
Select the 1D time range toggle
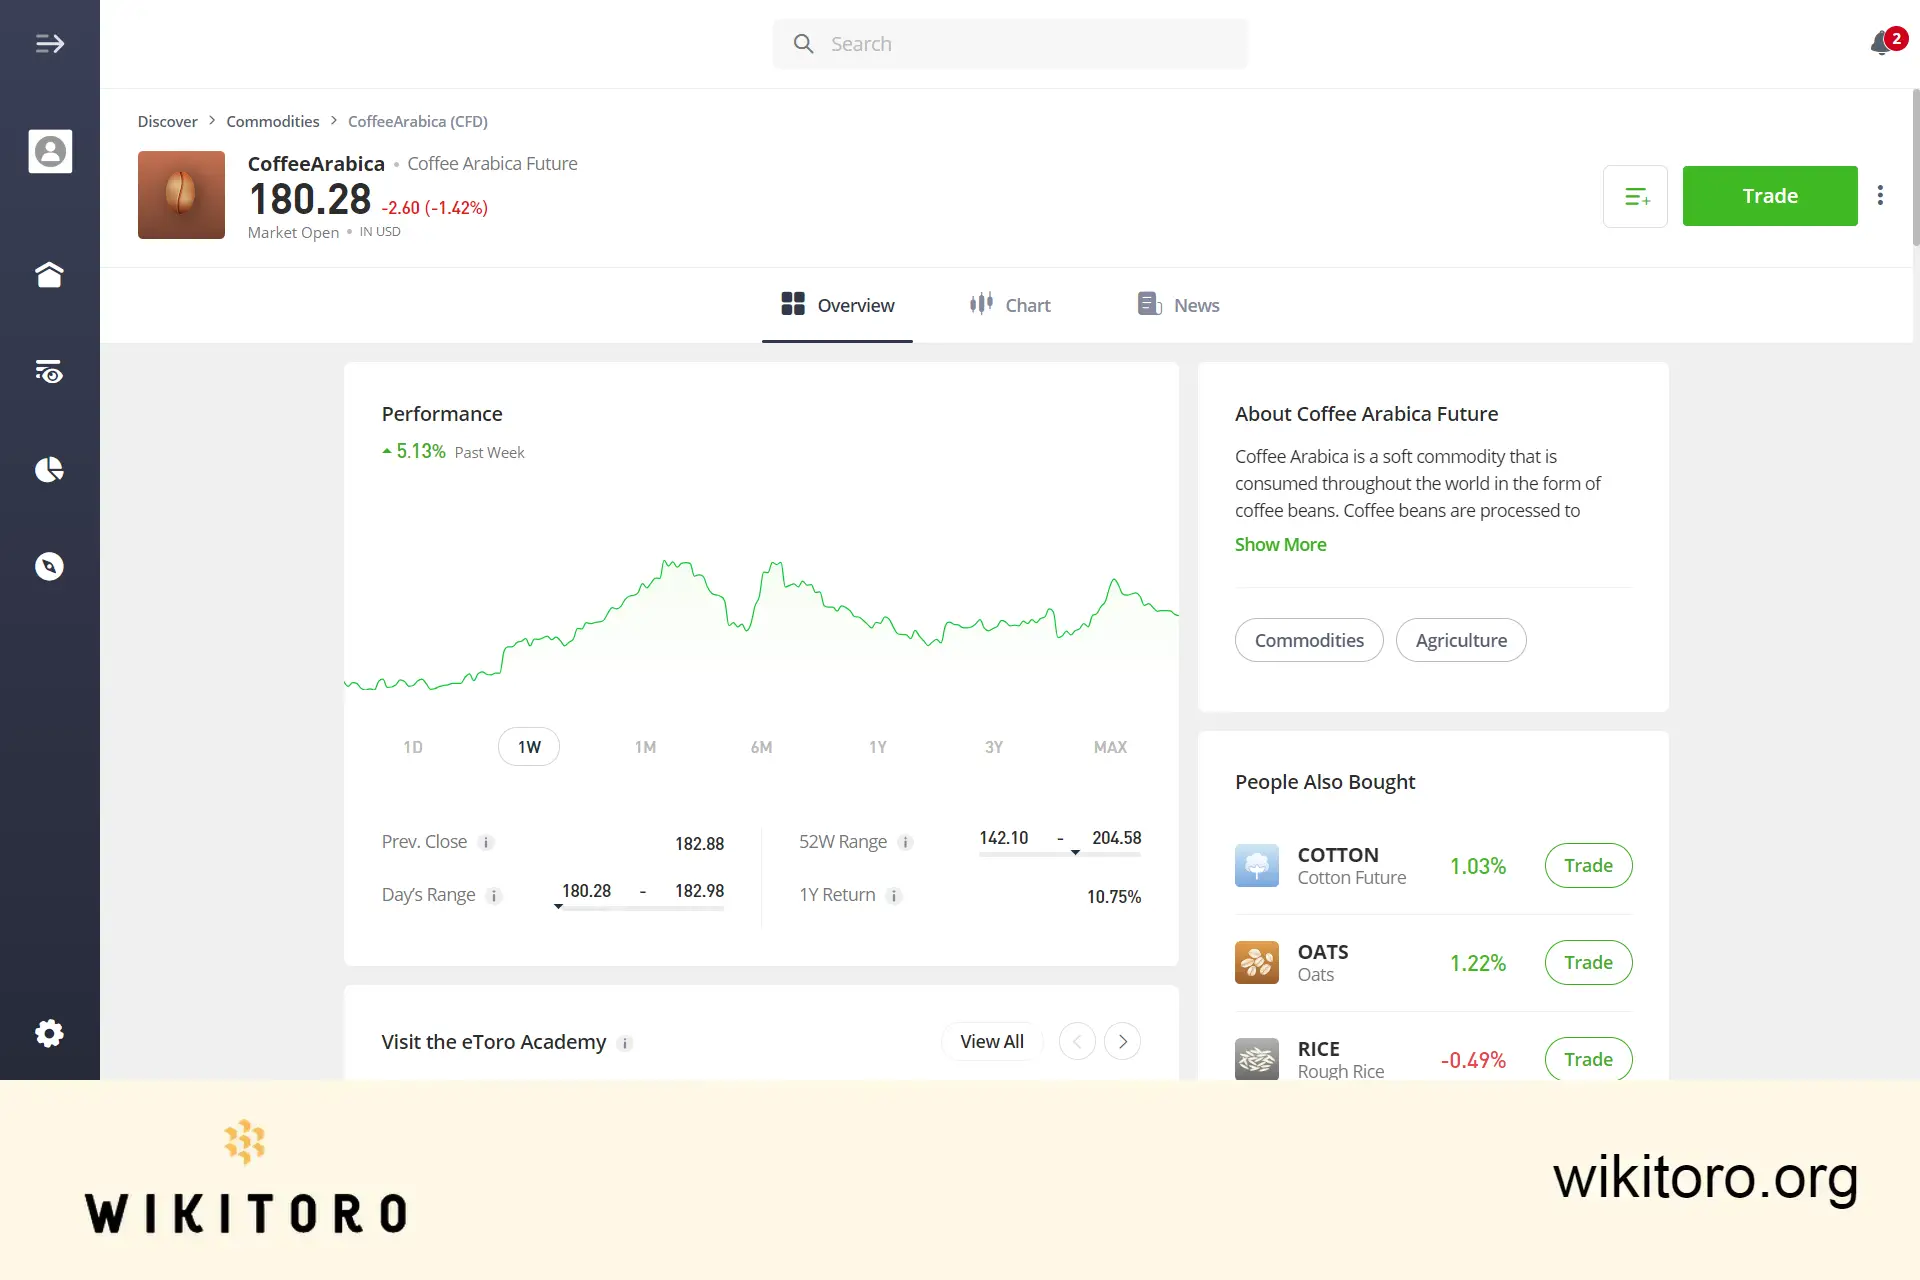coord(413,746)
